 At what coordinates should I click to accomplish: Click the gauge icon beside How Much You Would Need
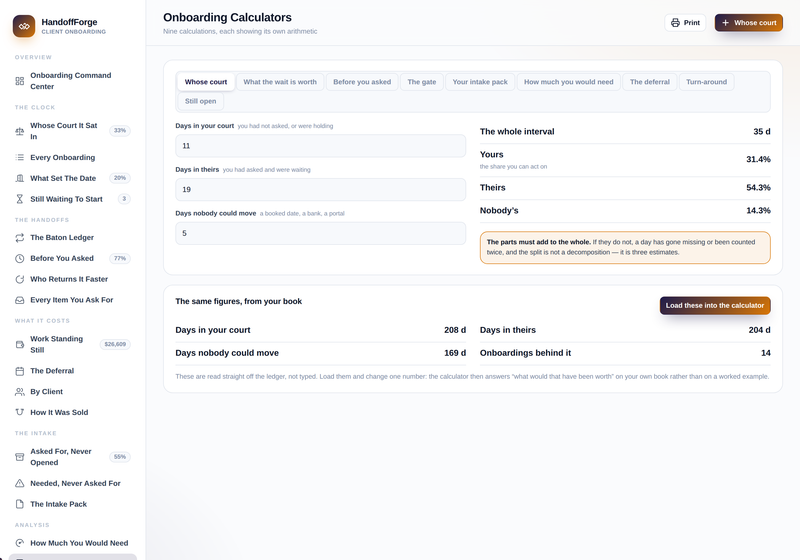tap(19, 543)
